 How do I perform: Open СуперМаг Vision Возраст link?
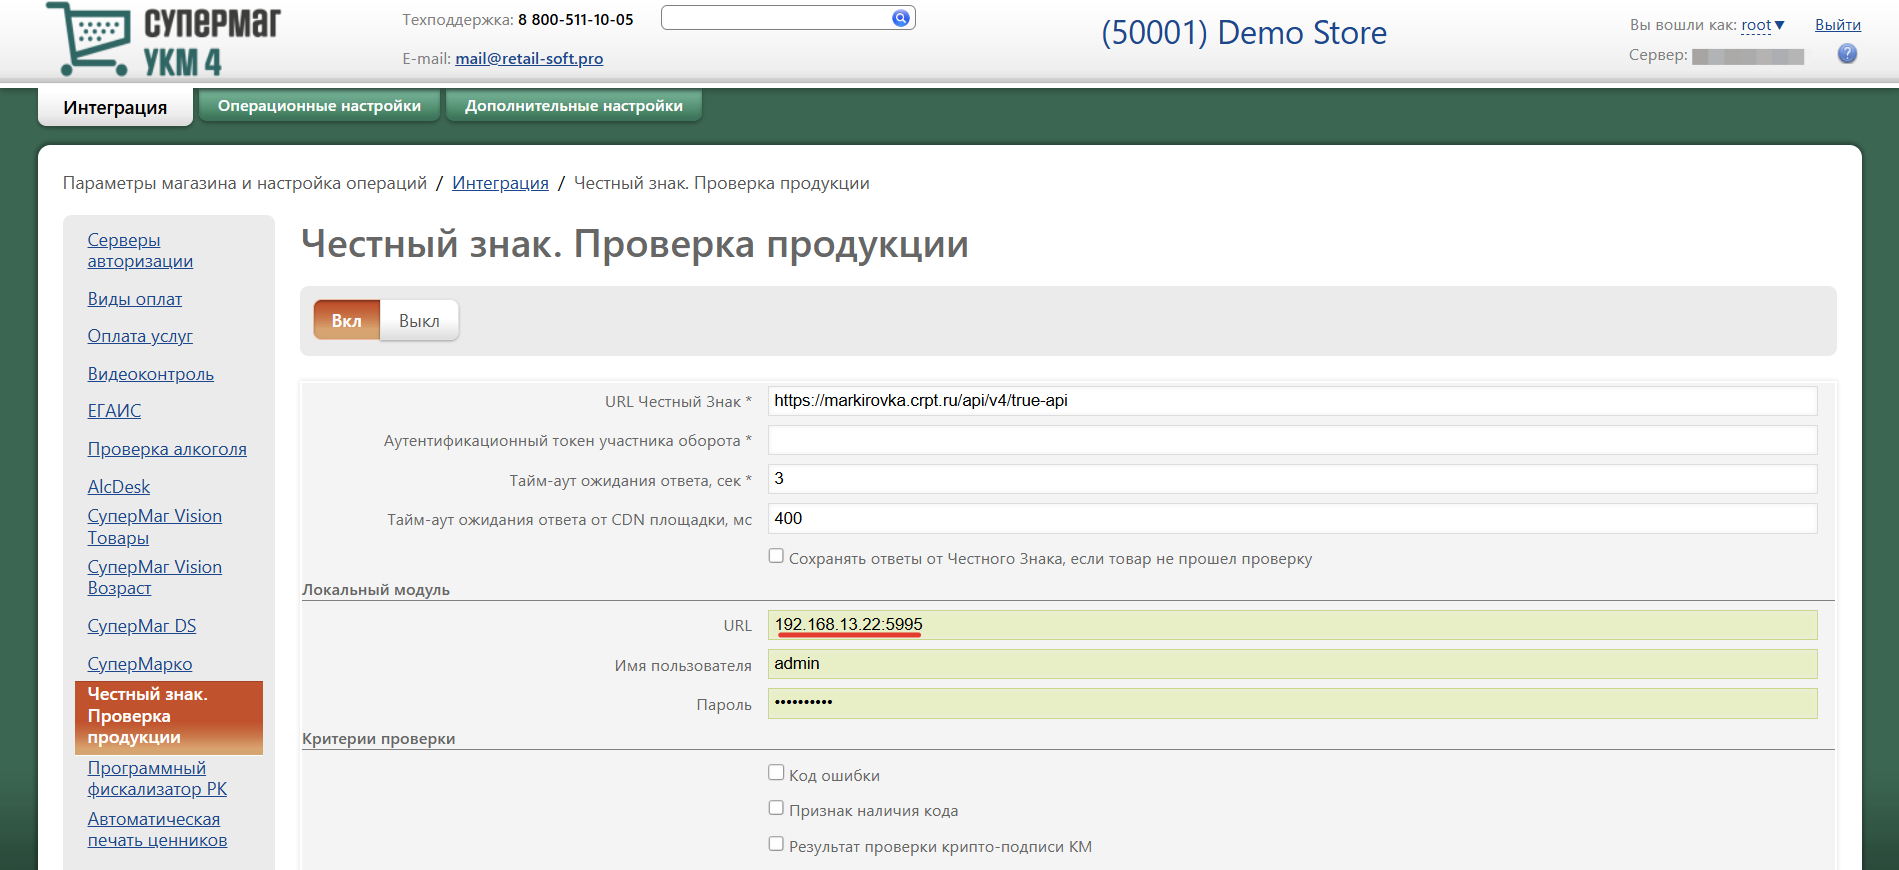click(155, 578)
